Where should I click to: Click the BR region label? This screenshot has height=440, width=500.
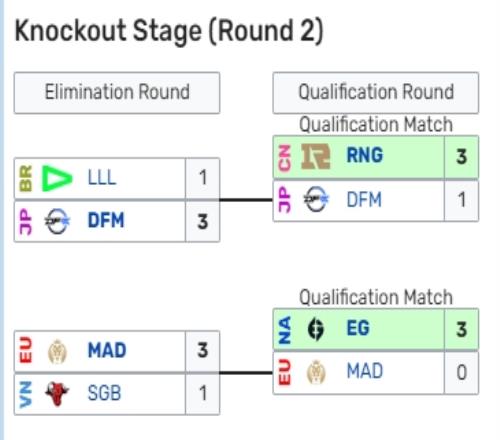[x=26, y=179]
